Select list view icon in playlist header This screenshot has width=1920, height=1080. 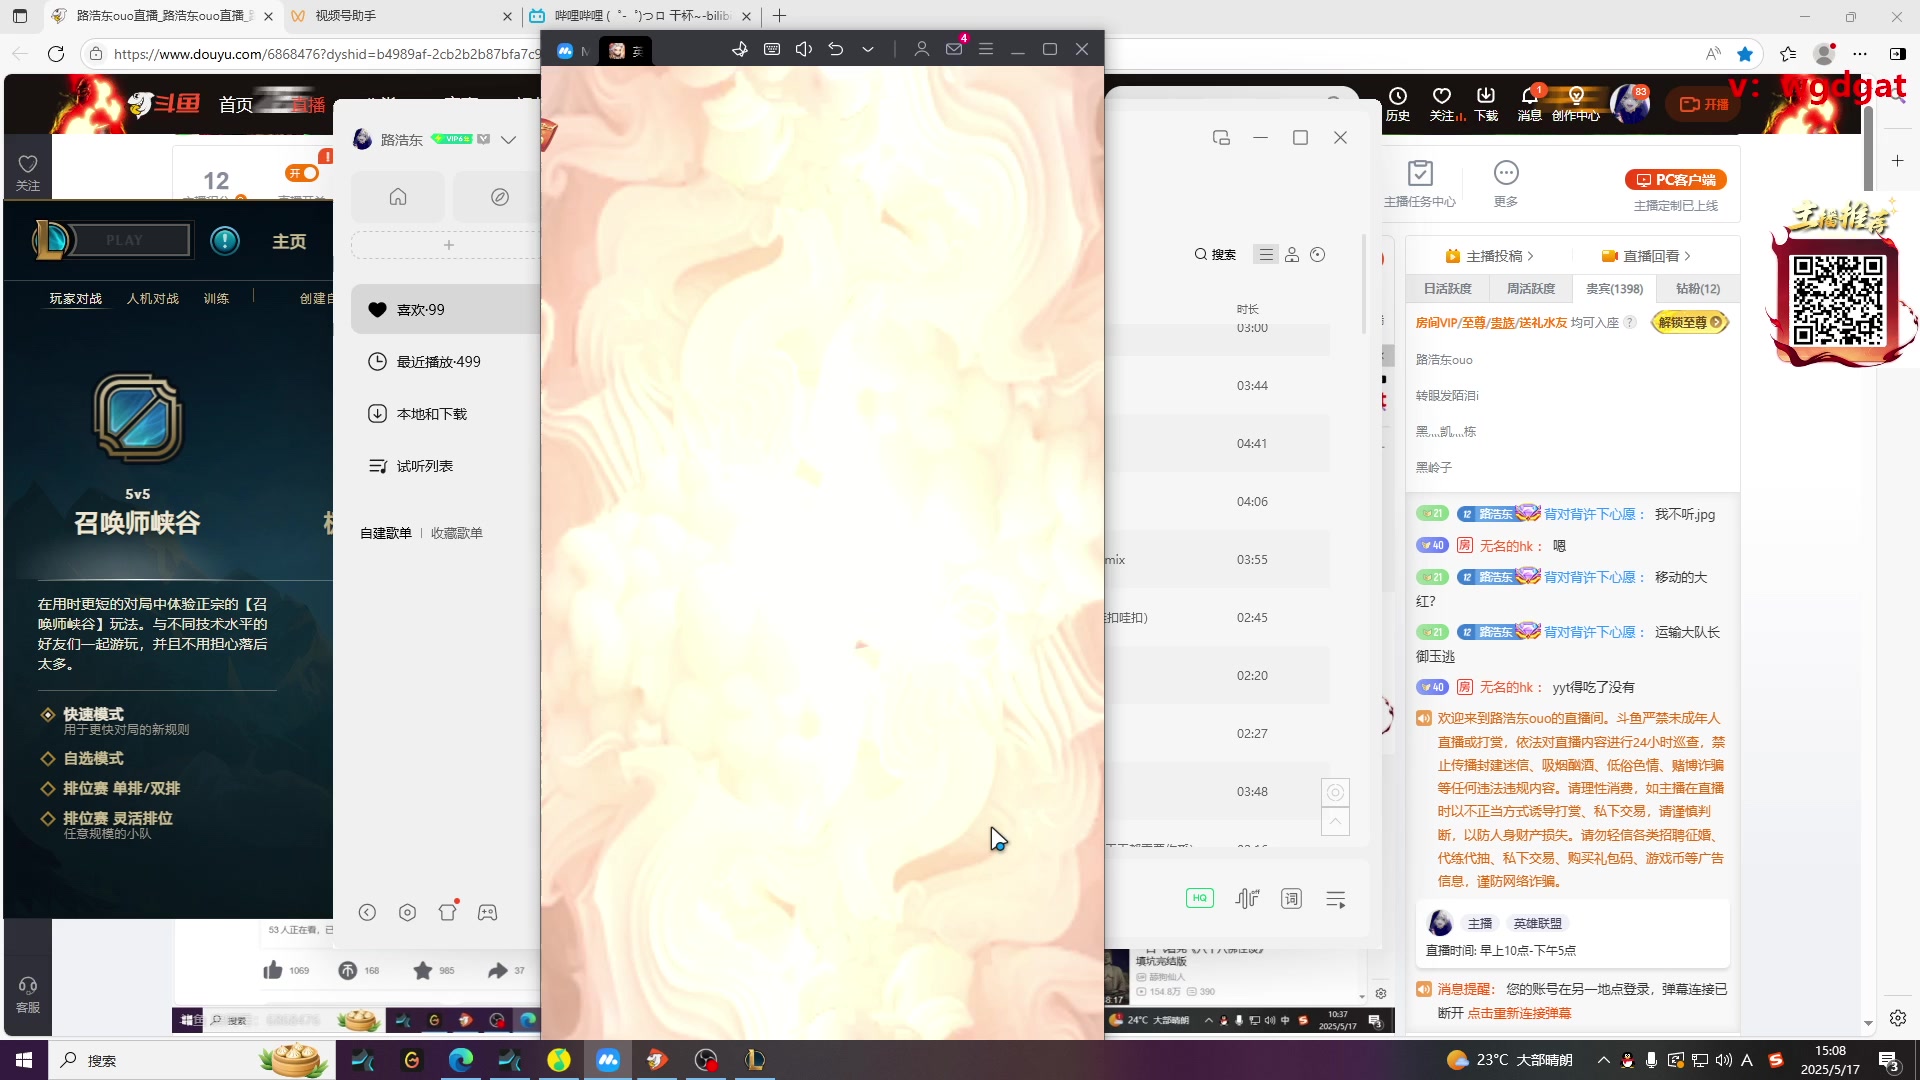(x=1266, y=255)
